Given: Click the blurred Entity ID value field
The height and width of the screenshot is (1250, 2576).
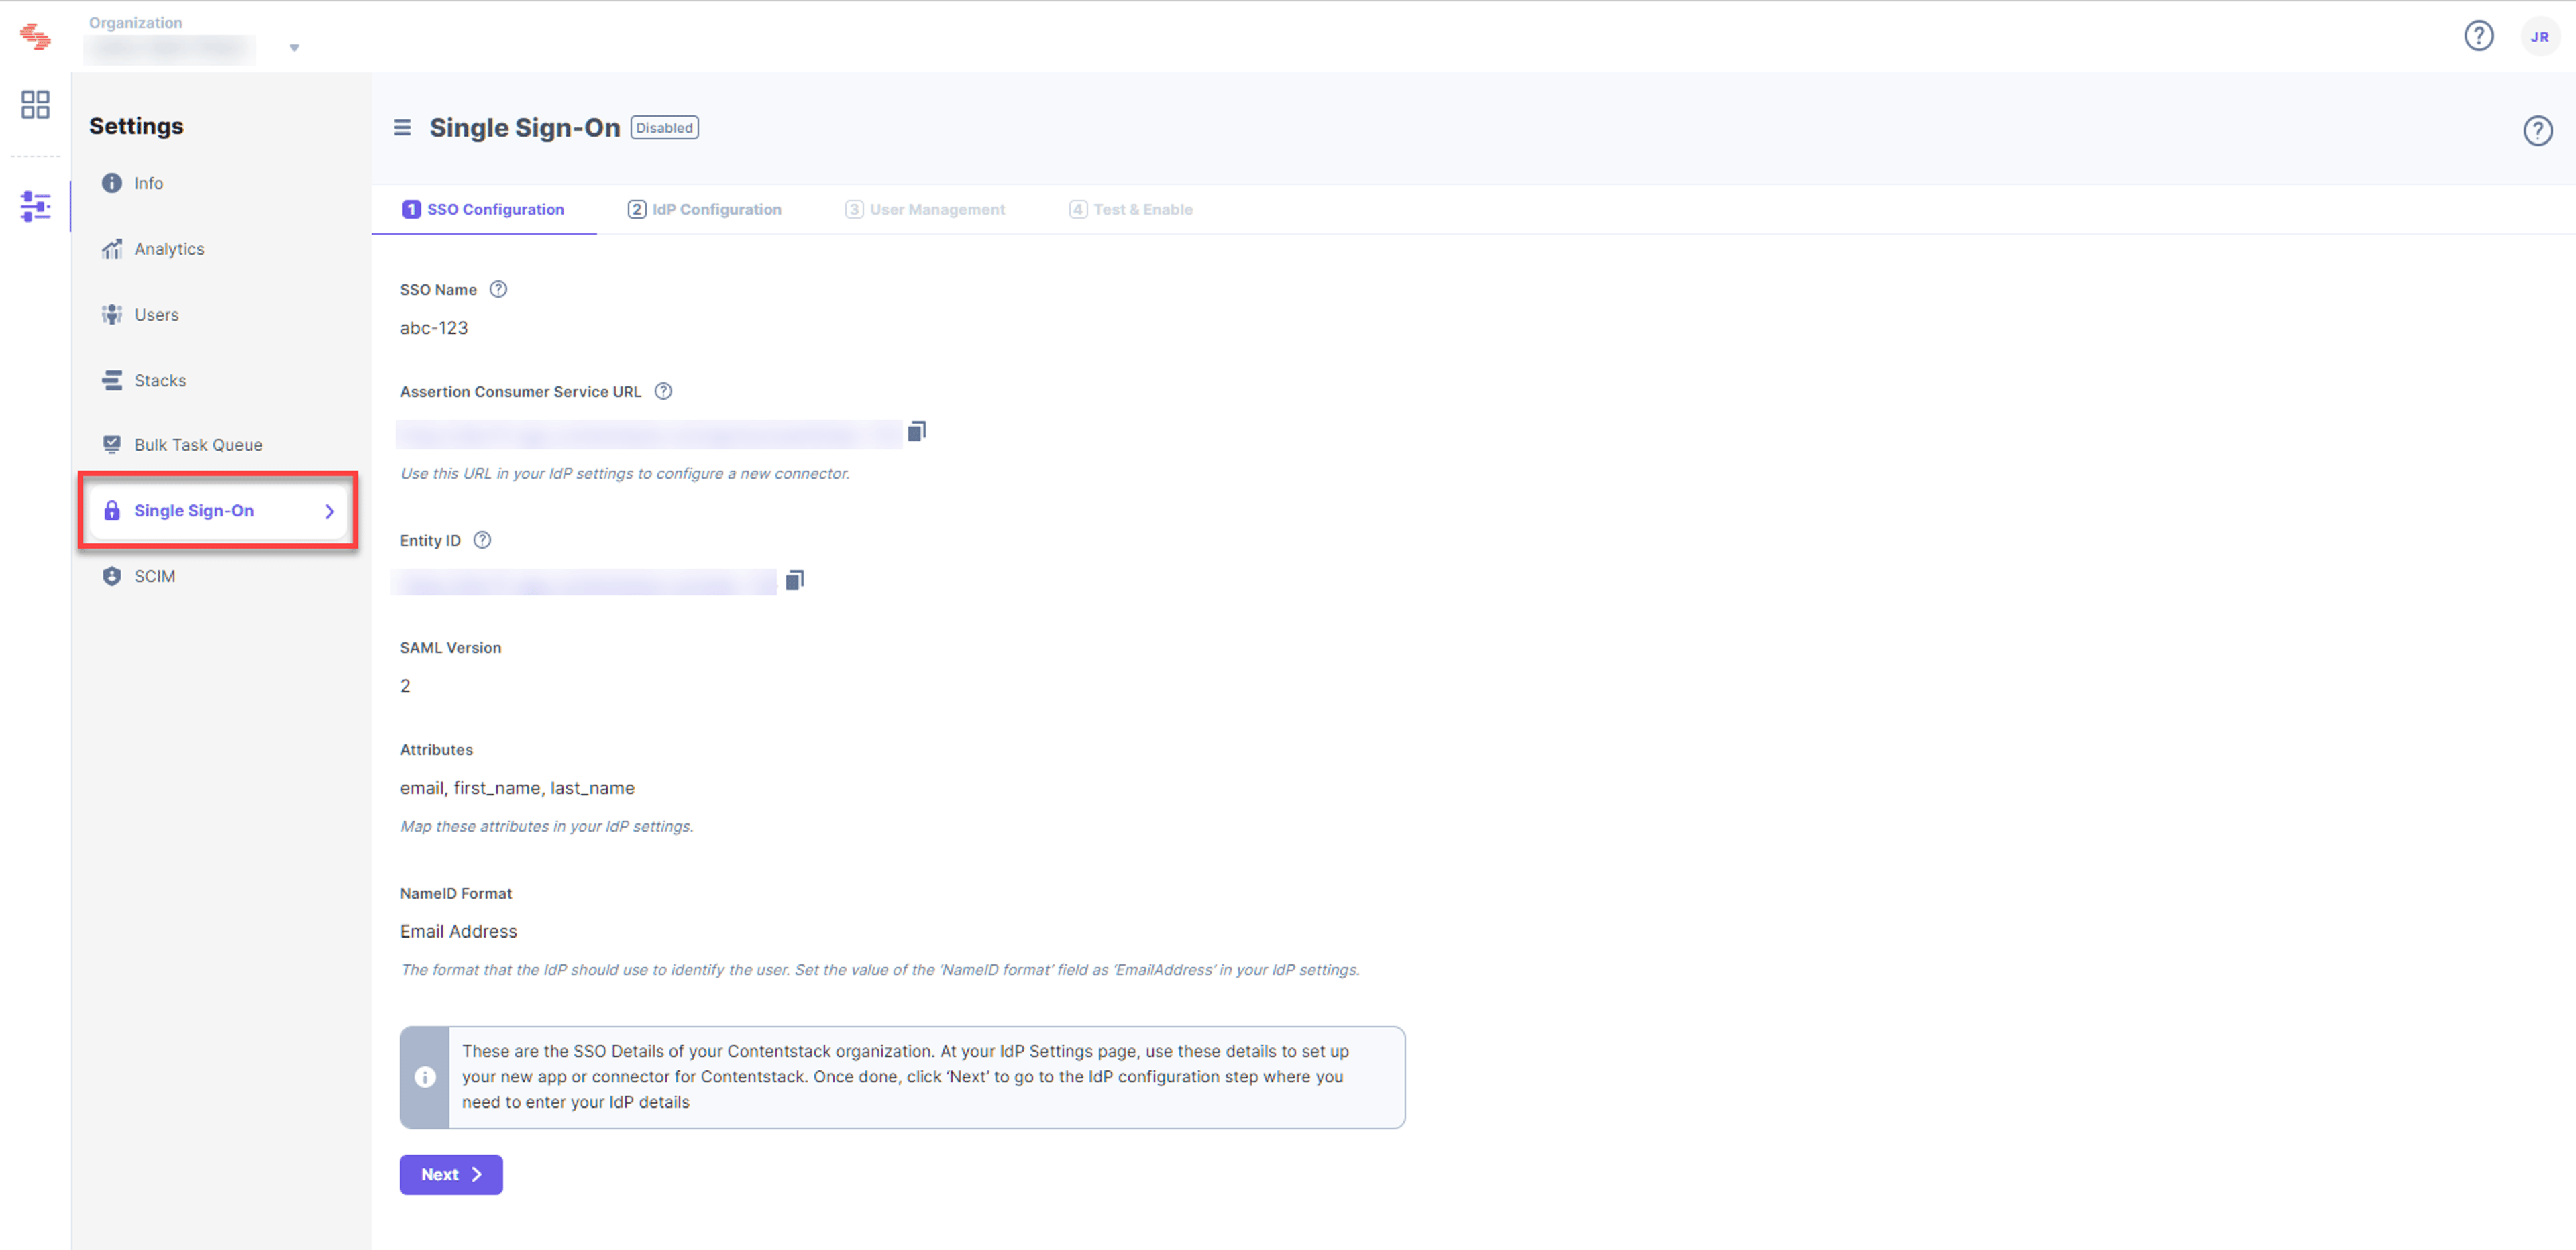Looking at the screenshot, I should (x=584, y=582).
